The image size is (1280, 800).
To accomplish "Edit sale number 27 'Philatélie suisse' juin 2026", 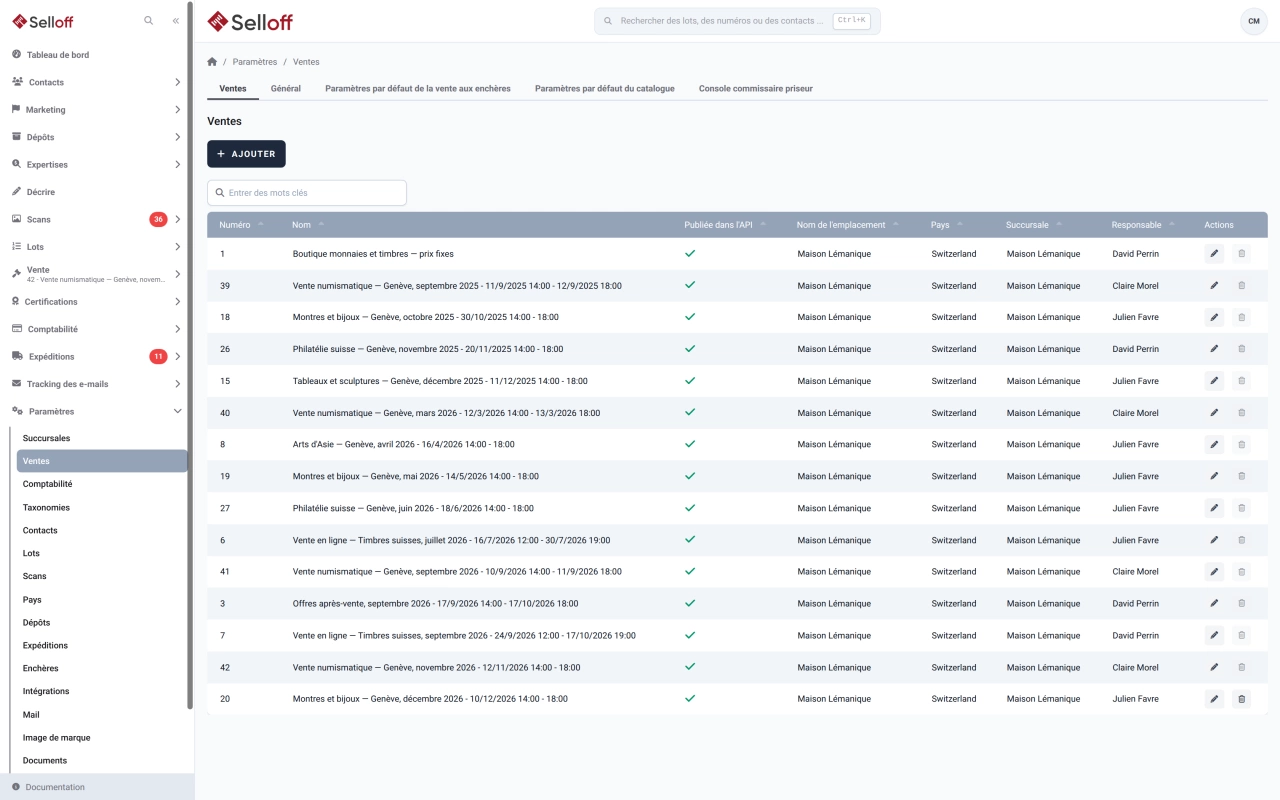I will tap(1214, 508).
